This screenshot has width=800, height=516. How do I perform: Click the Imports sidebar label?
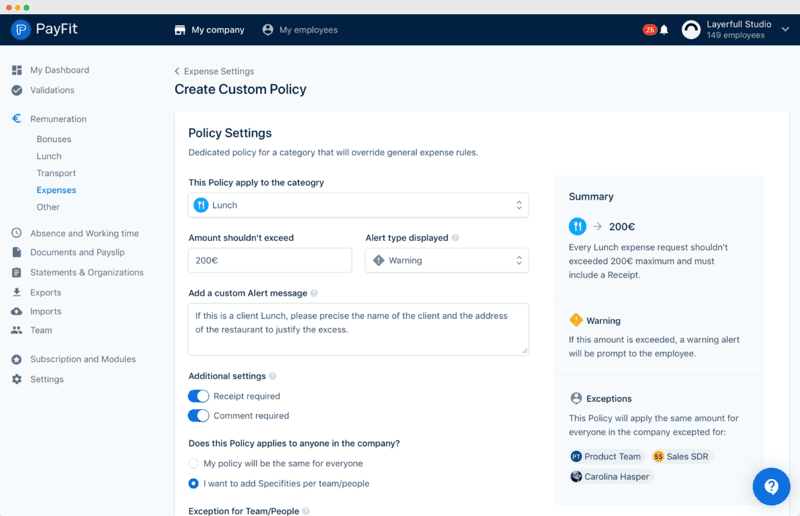point(45,311)
